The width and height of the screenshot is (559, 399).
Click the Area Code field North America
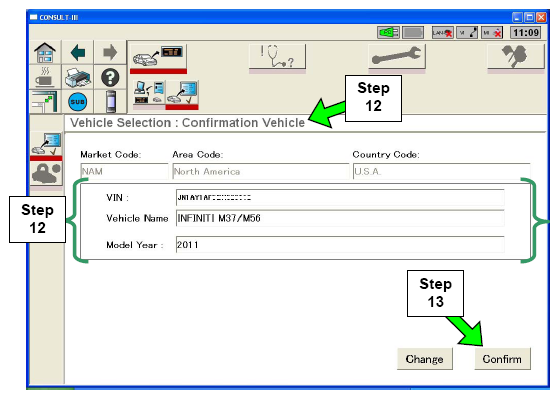coord(261,172)
